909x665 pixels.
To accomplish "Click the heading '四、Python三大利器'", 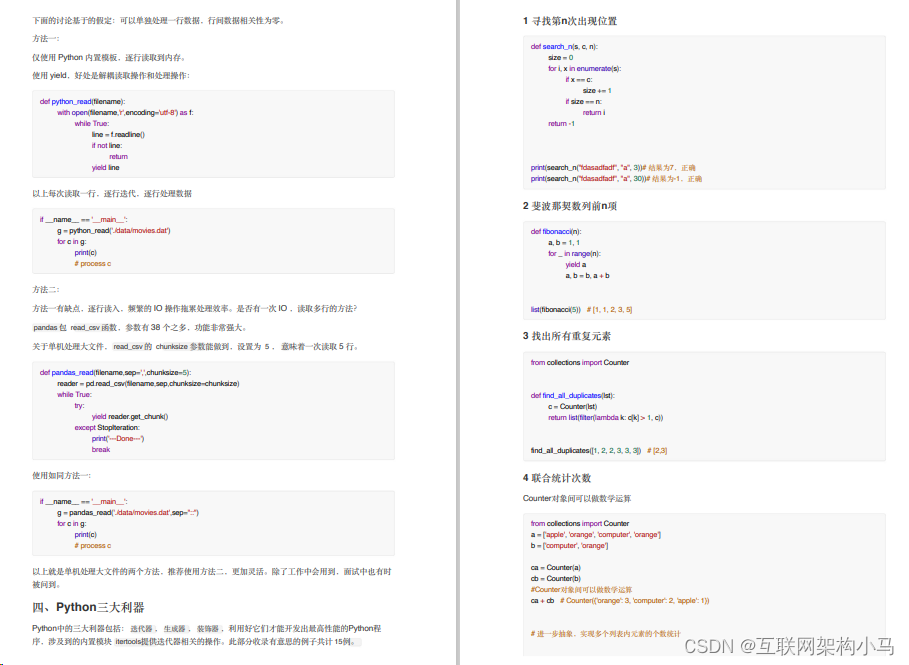I will [x=88, y=607].
